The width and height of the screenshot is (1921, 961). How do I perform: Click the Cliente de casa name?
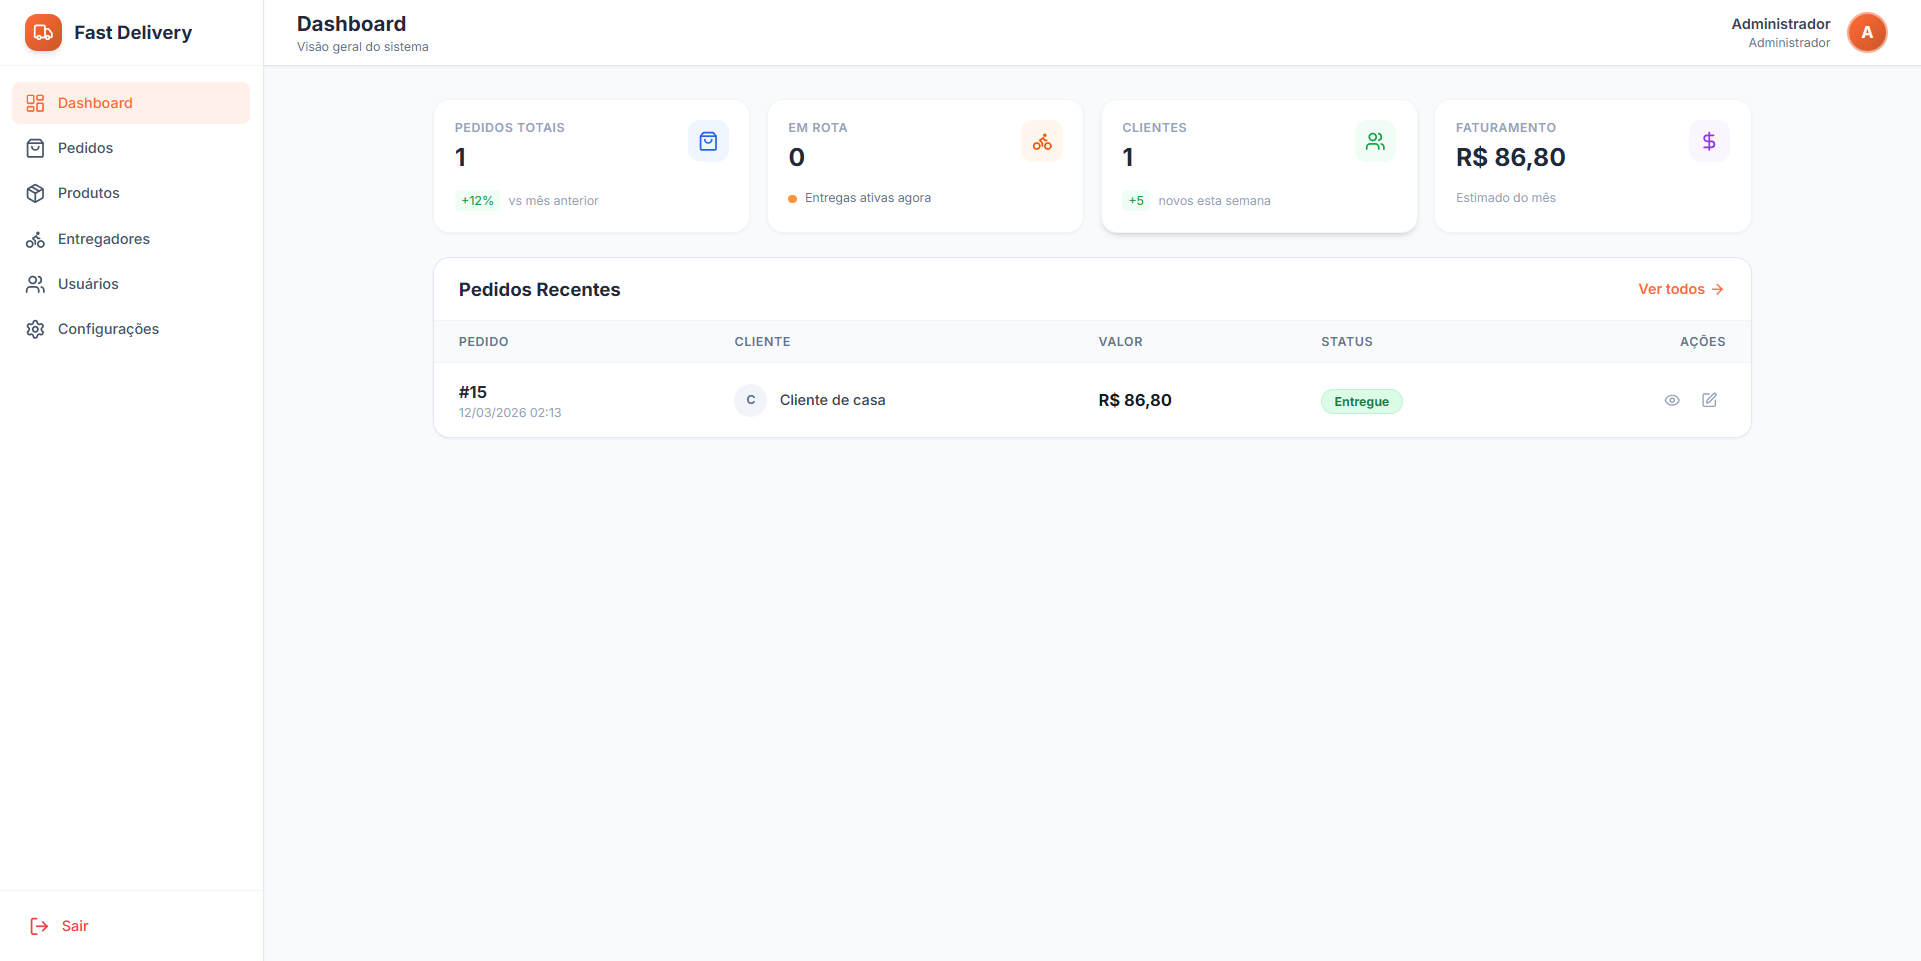pyautogui.click(x=832, y=400)
